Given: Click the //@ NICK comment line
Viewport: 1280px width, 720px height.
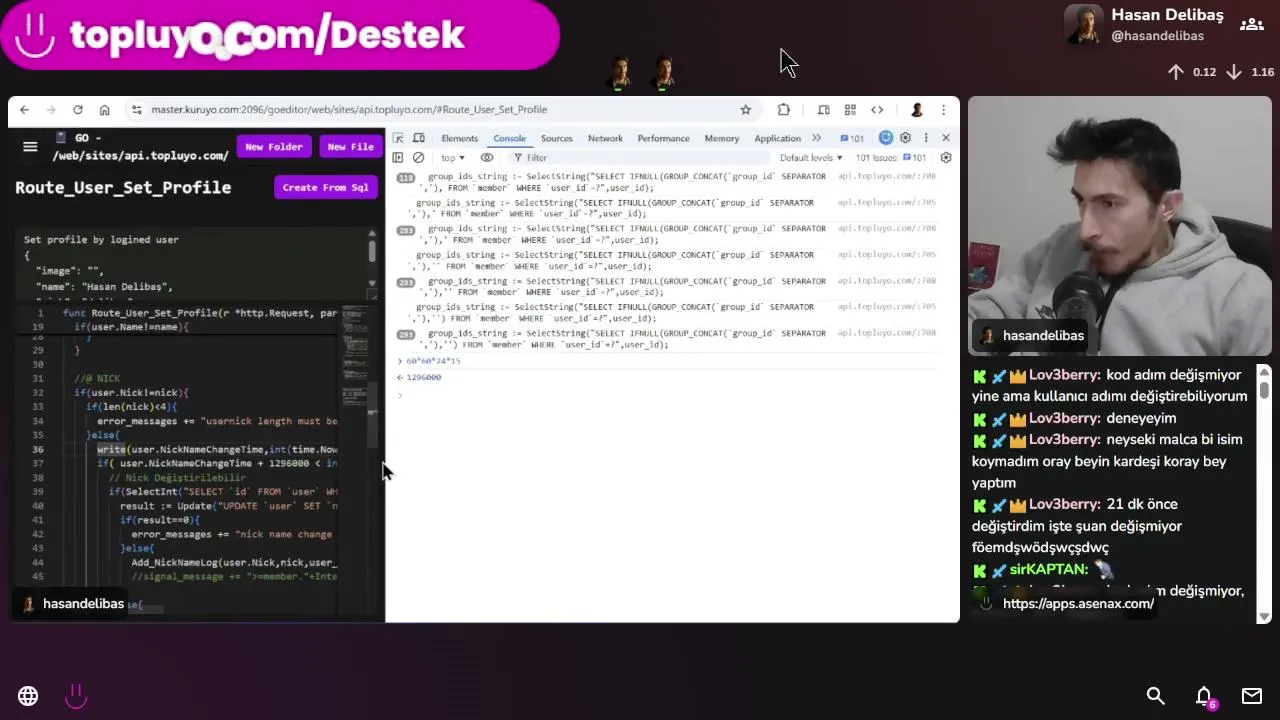Looking at the screenshot, I should click(97, 379).
